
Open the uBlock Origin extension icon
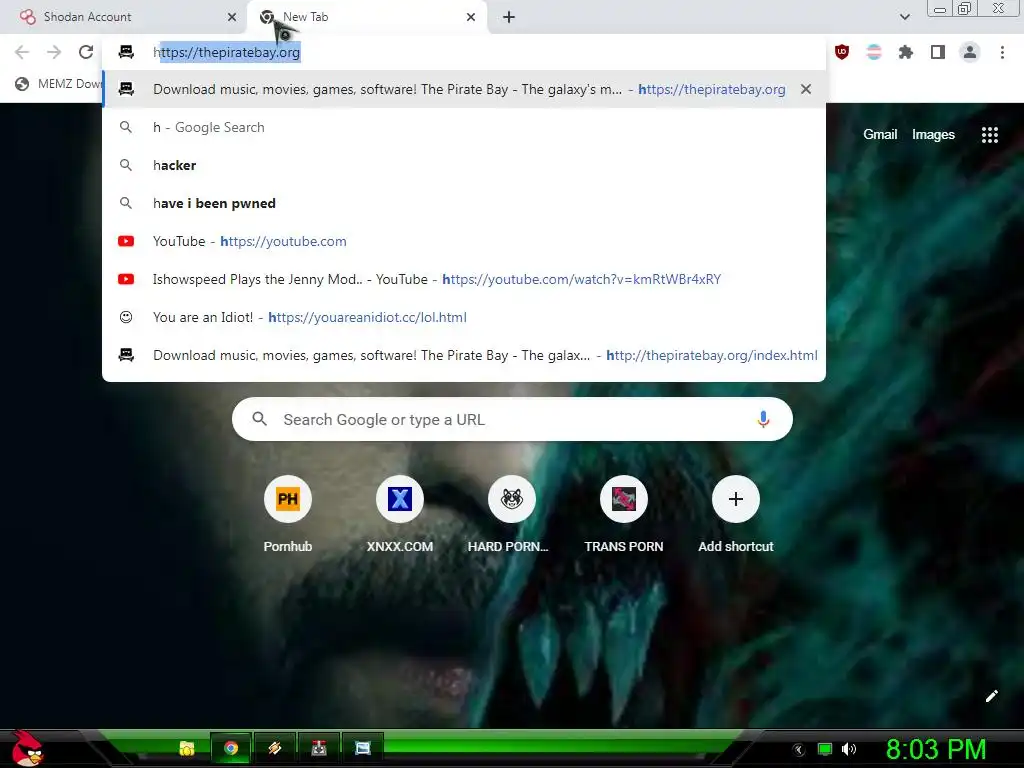pos(842,52)
